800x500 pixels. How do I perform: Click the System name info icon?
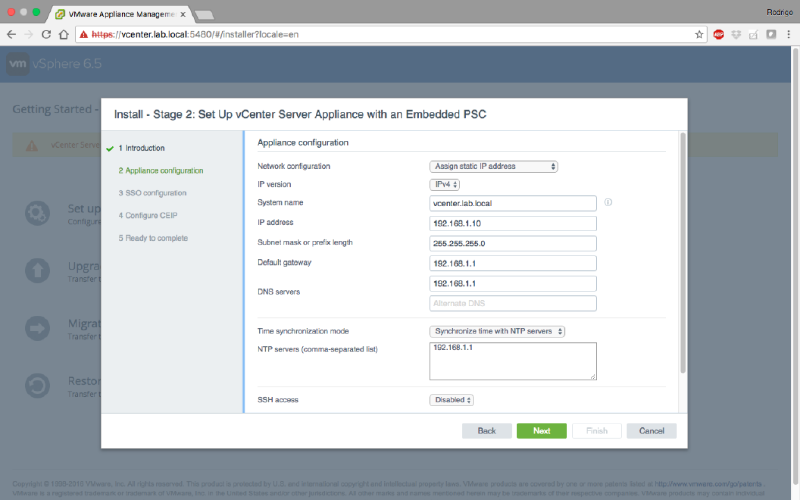[x=608, y=202]
